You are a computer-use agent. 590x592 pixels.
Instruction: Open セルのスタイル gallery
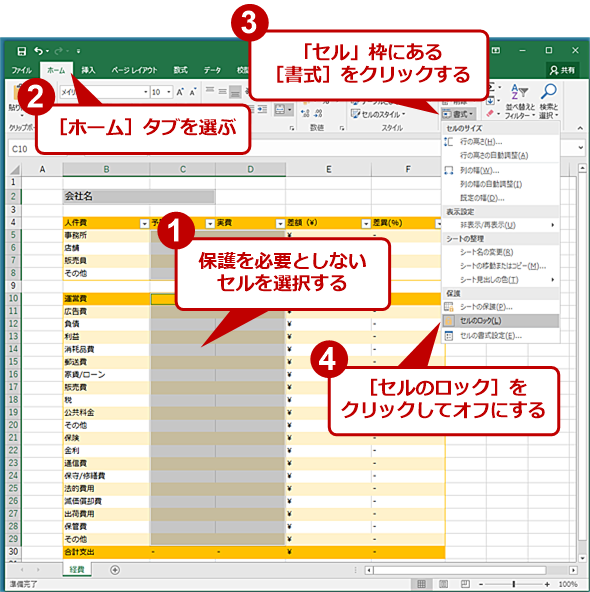click(x=378, y=114)
